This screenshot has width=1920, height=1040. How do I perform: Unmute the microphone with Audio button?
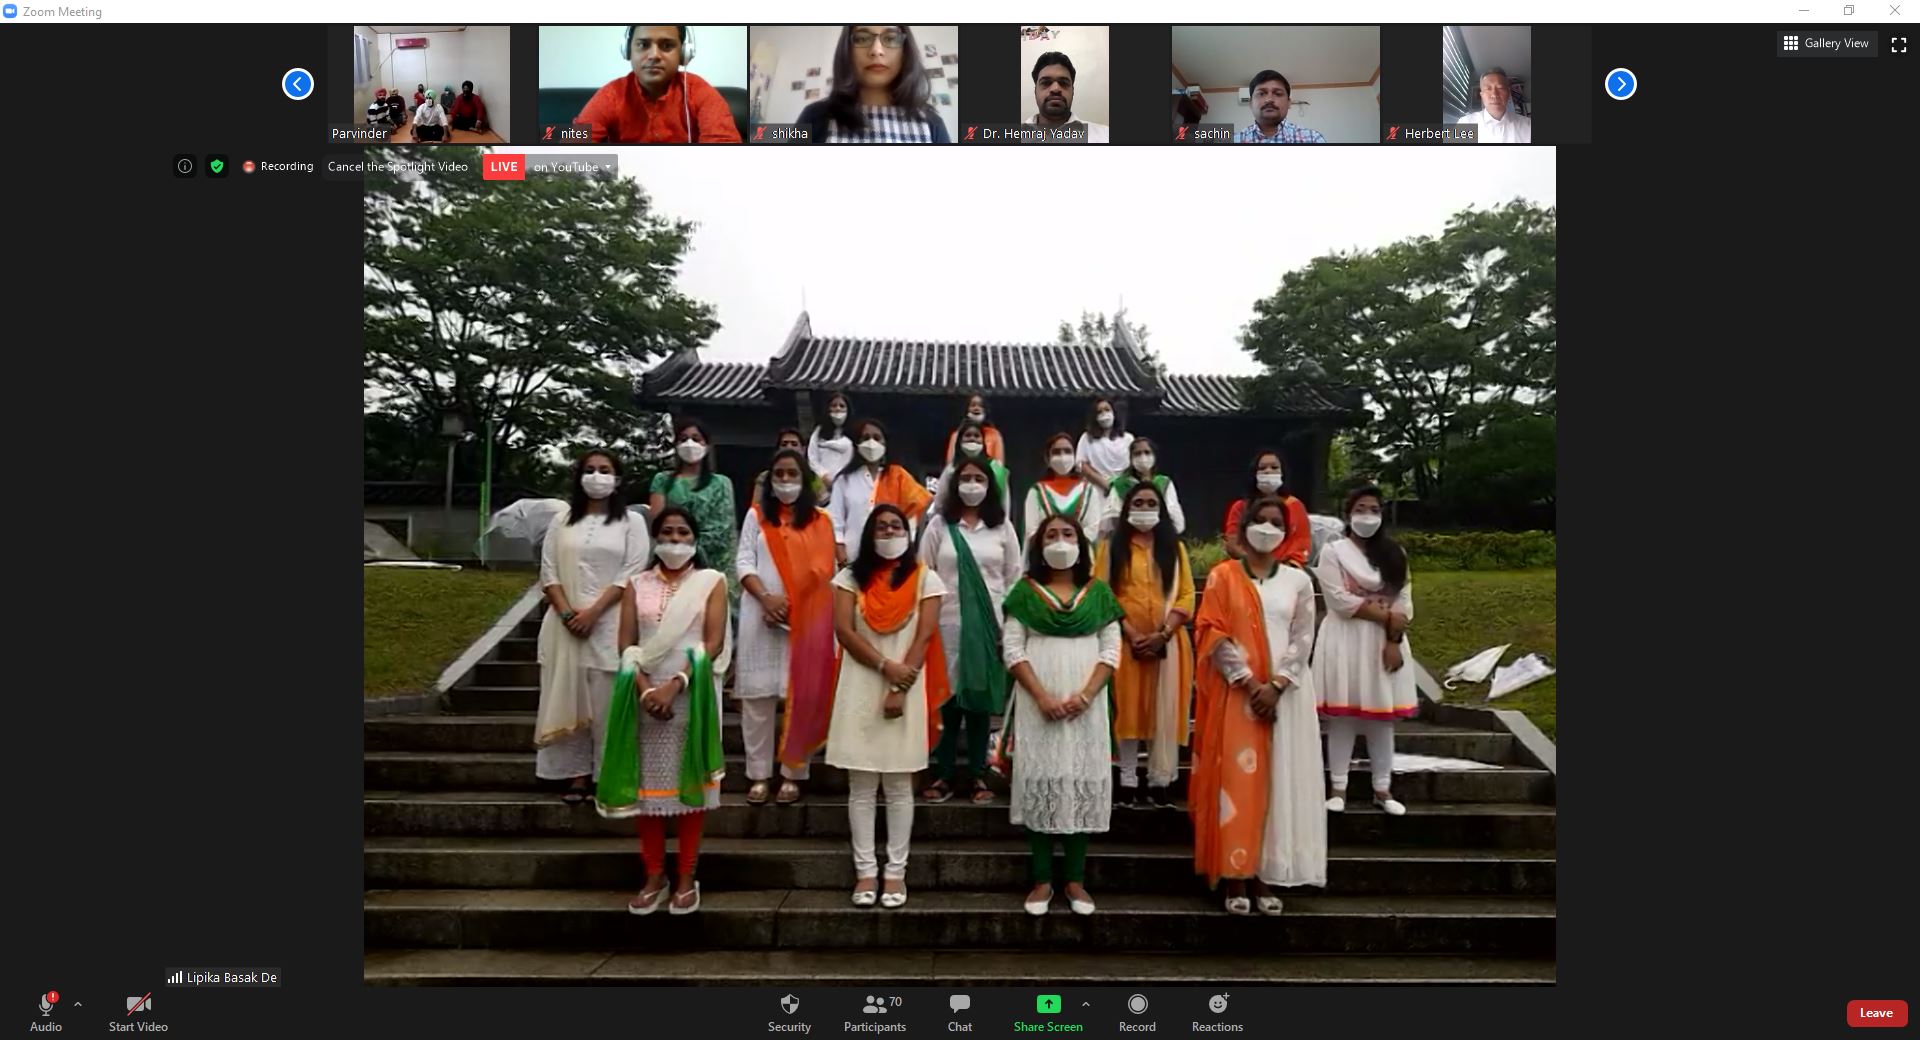point(46,1012)
